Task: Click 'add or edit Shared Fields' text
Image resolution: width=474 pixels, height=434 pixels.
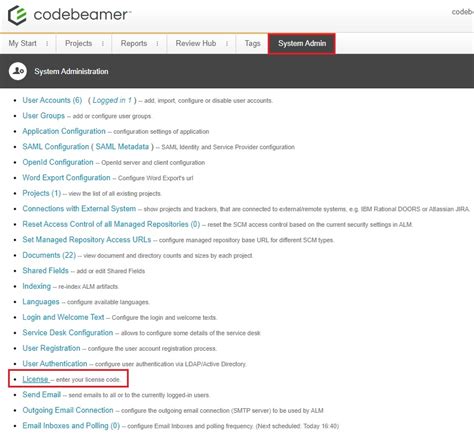Action: [x=111, y=271]
